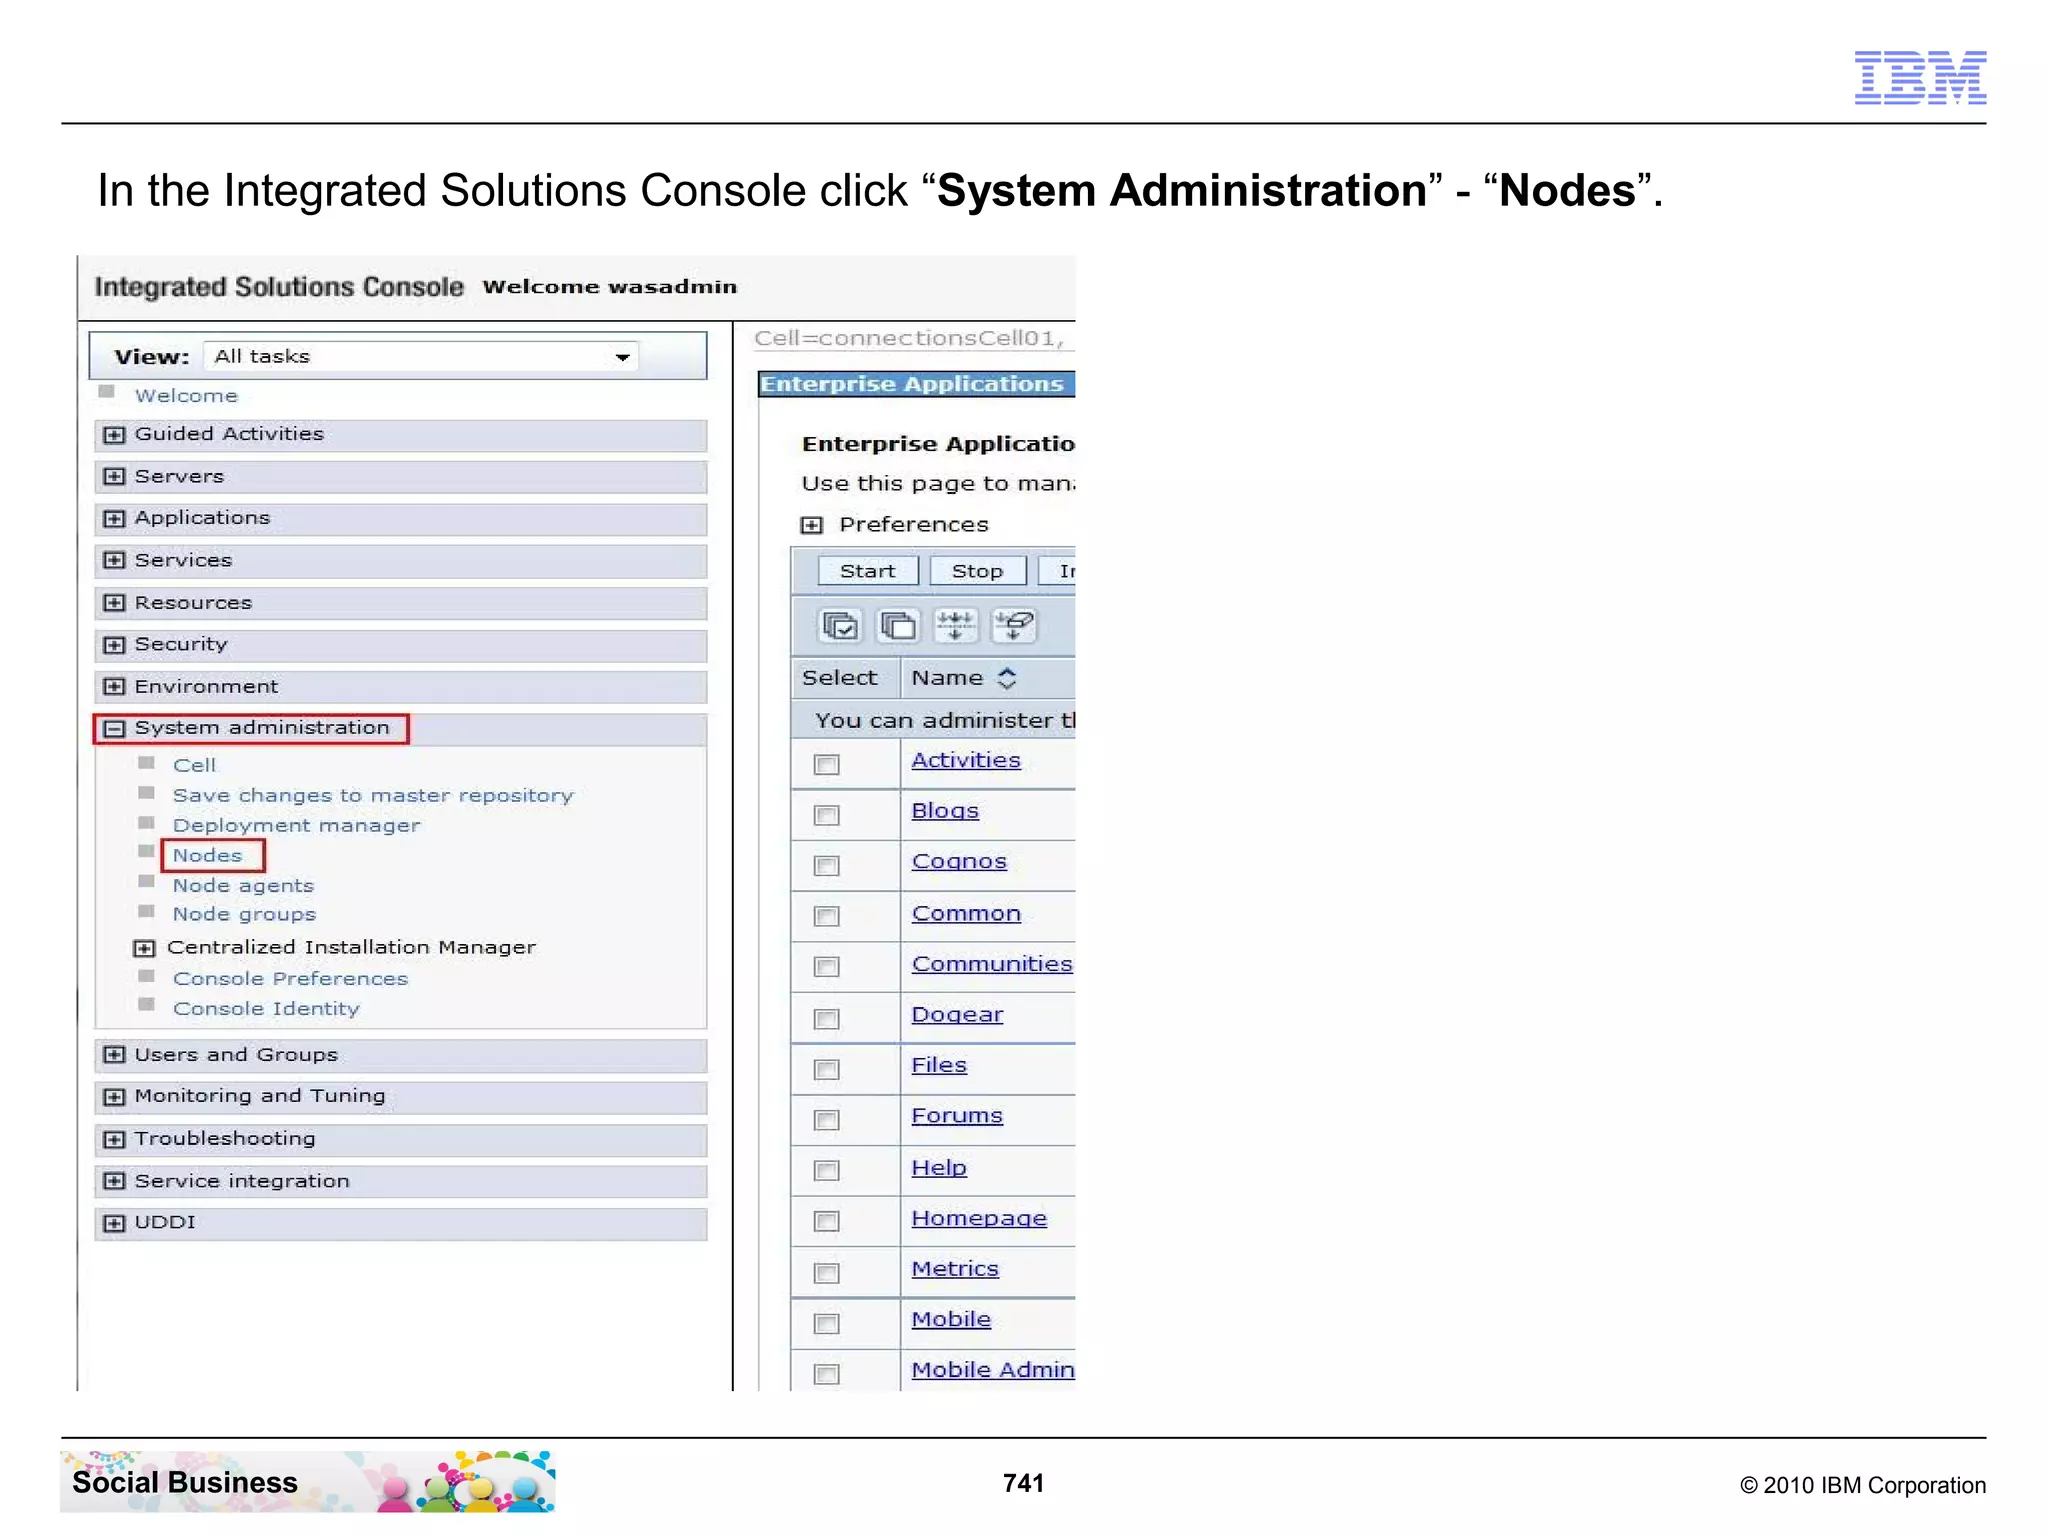The image size is (2048, 1536).
Task: Tick the checkbox for Activities
Action: pyautogui.click(x=826, y=765)
